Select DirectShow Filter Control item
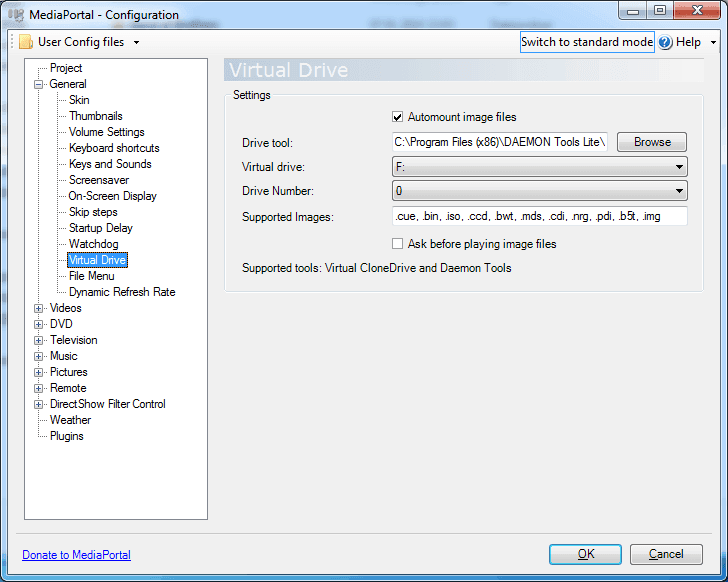Image resolution: width=728 pixels, height=582 pixels. click(108, 404)
